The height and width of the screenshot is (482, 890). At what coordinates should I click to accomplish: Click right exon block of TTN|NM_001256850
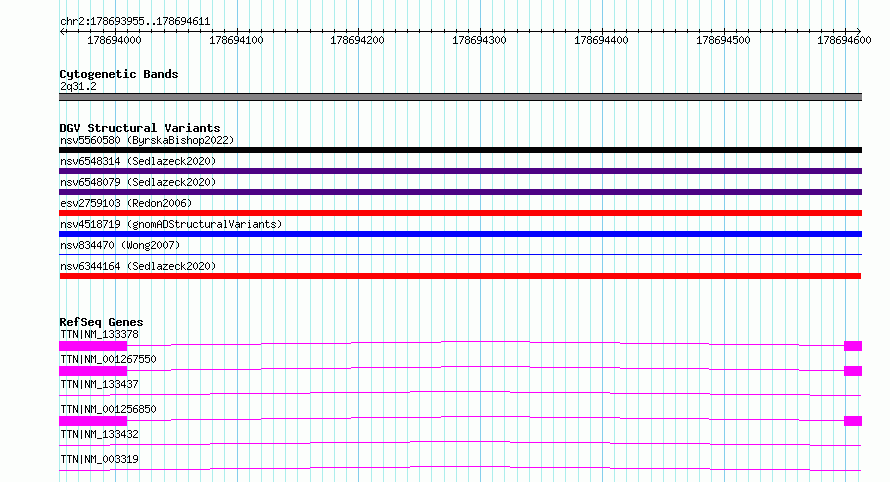[853, 421]
